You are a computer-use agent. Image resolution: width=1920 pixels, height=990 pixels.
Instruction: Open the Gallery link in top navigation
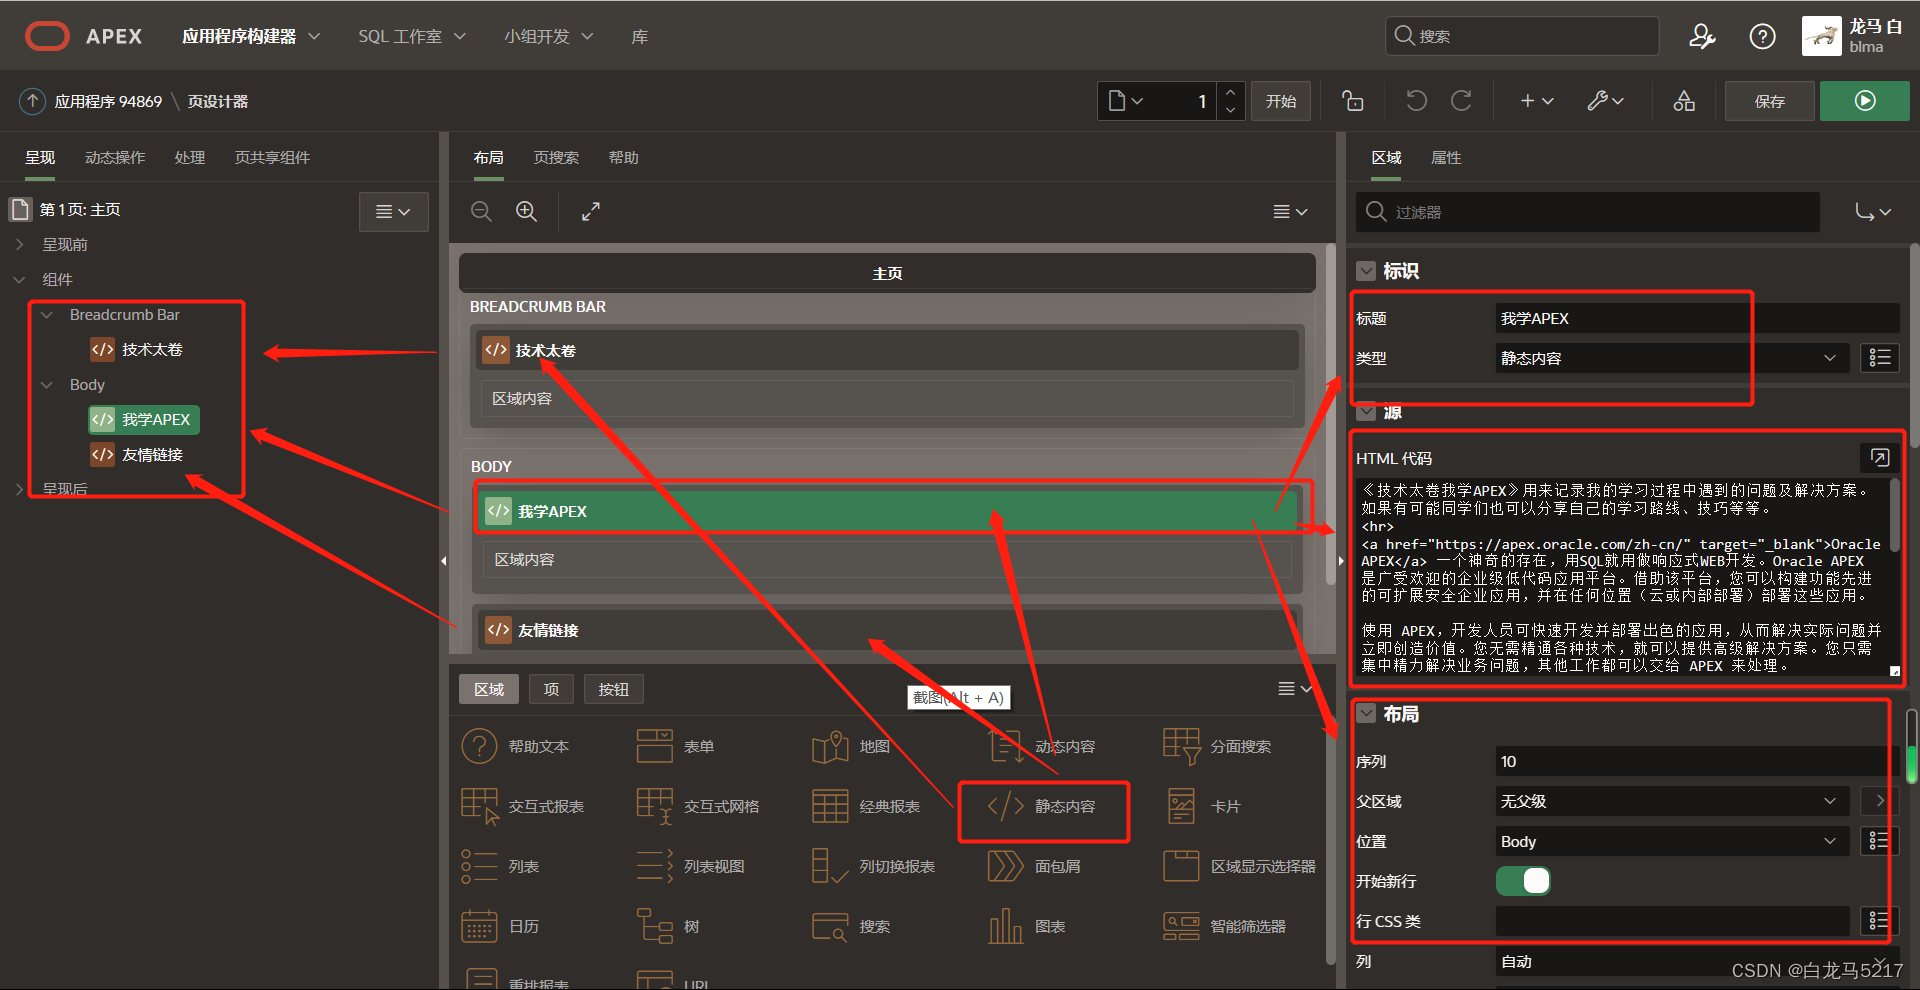pos(640,37)
